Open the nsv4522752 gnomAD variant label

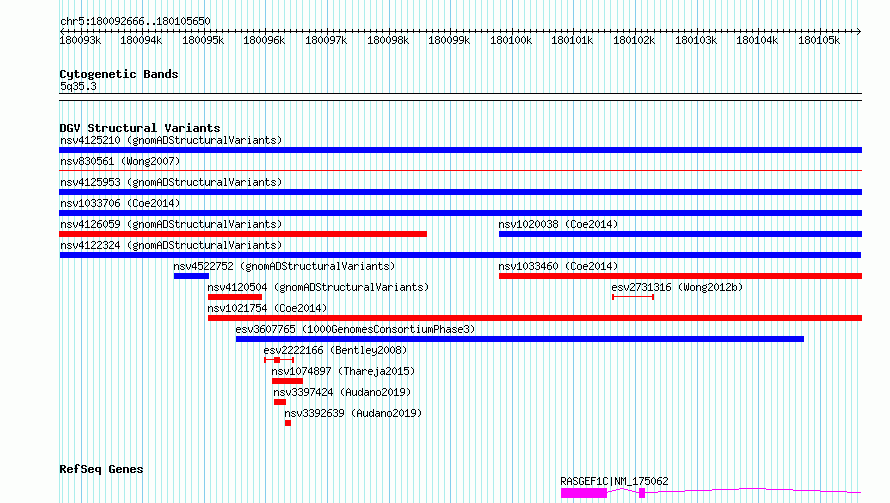[x=284, y=266]
